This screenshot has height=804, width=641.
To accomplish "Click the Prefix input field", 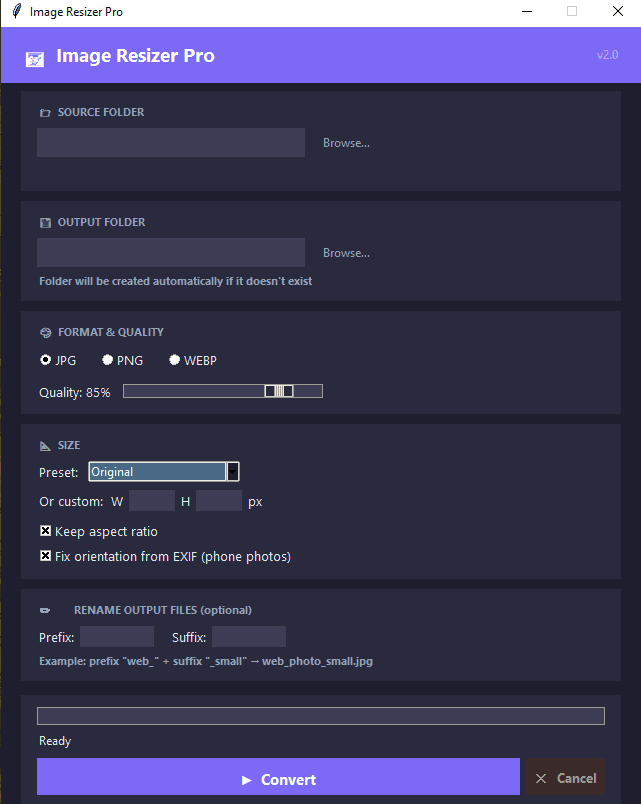I will point(117,636).
